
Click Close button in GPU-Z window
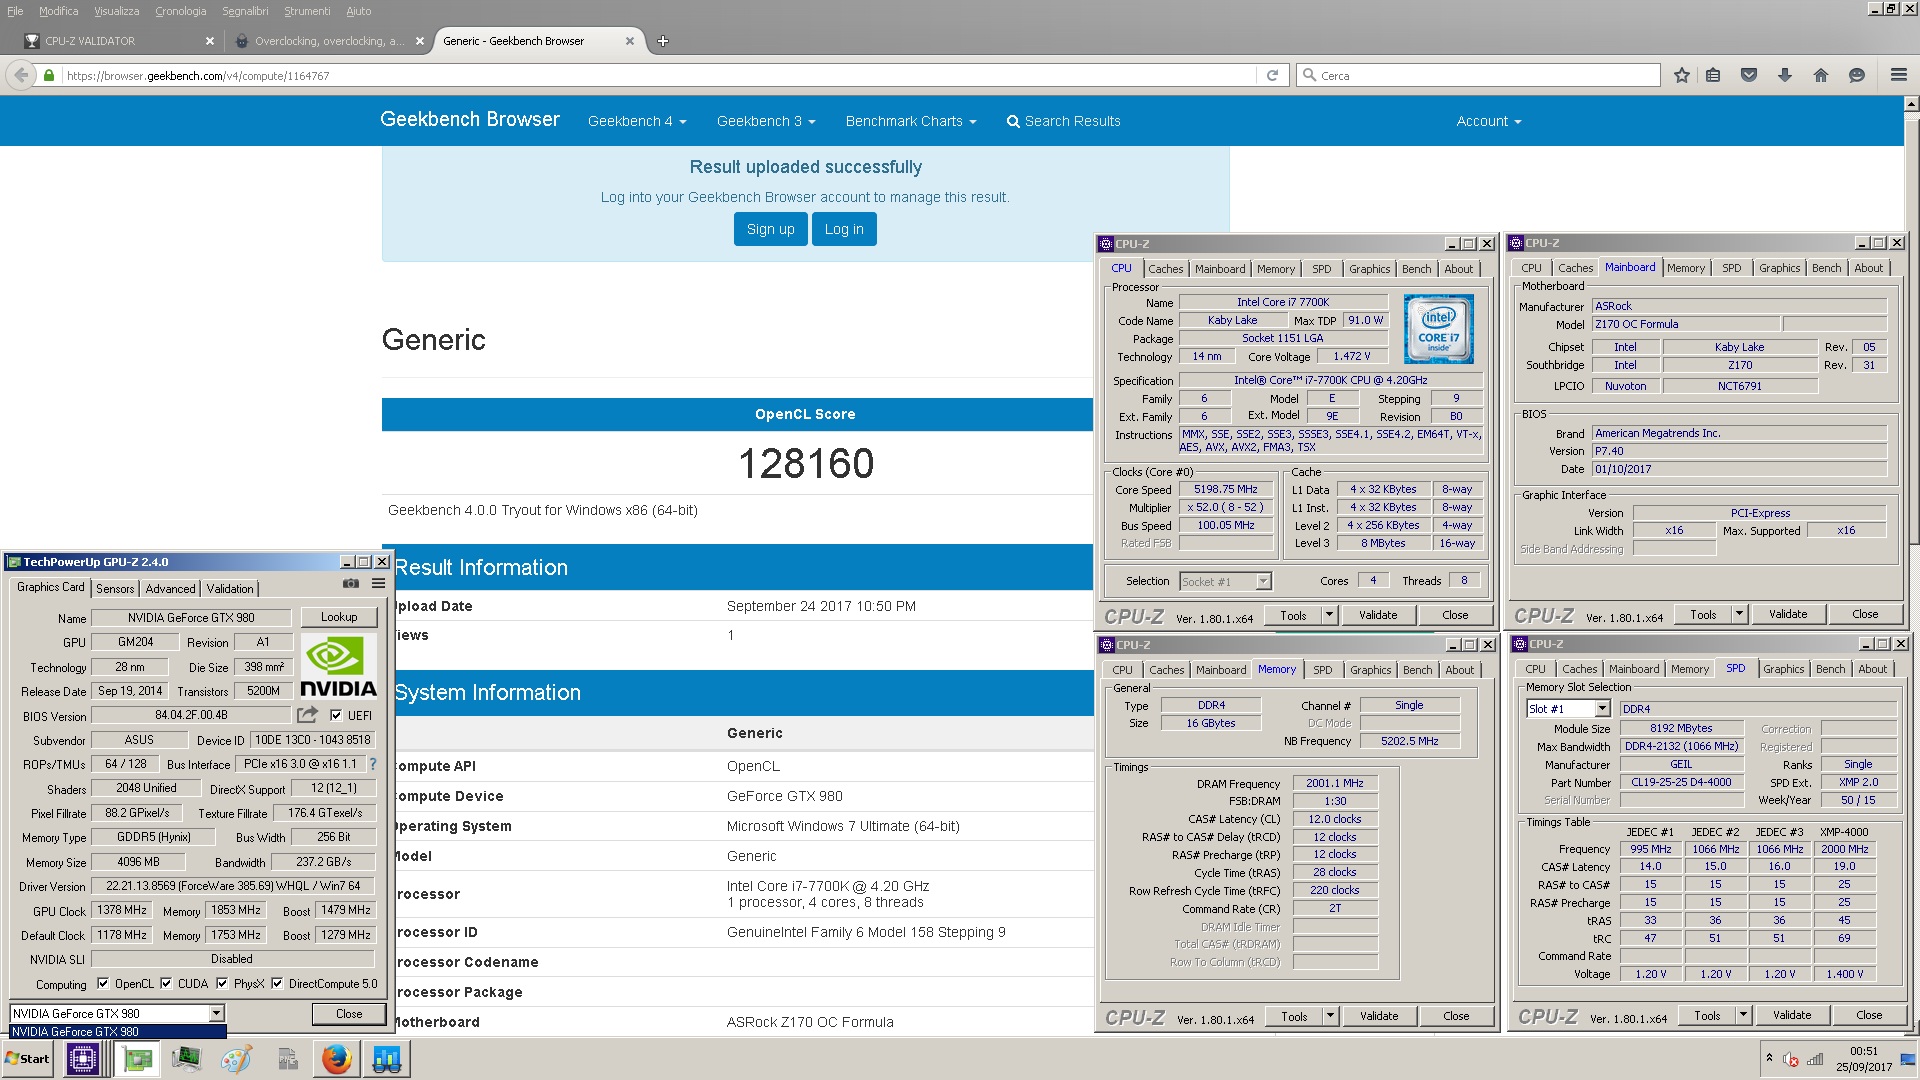(x=349, y=1013)
